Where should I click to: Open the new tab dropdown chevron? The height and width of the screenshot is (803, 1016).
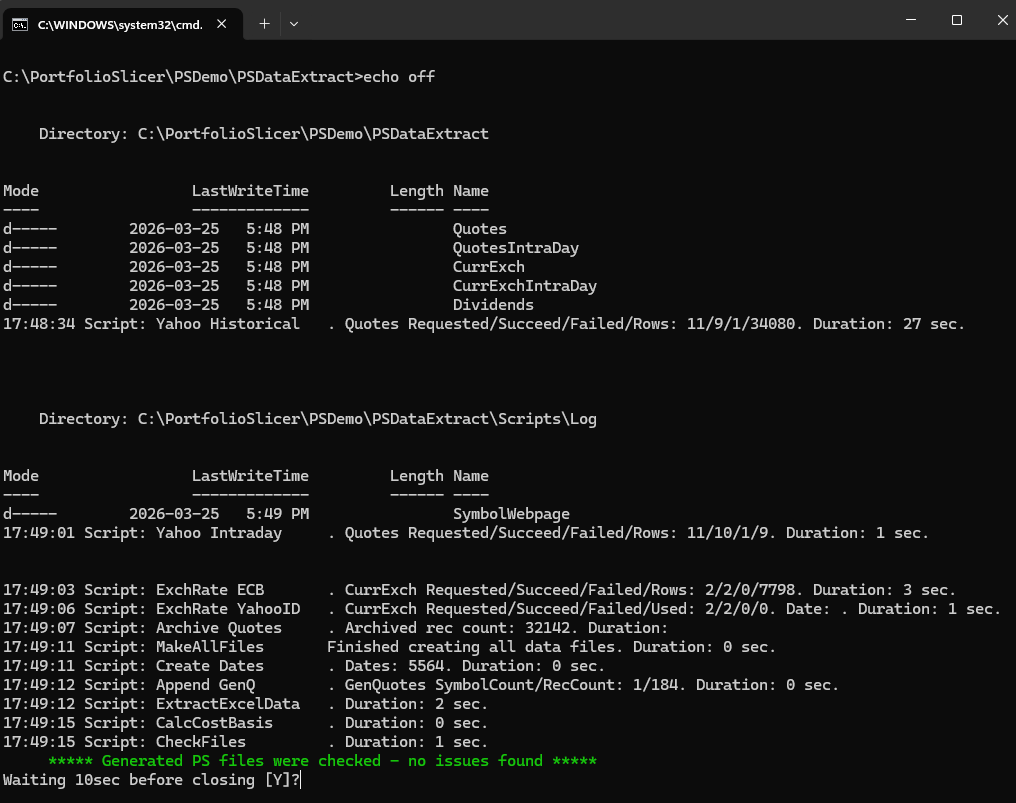coord(295,23)
